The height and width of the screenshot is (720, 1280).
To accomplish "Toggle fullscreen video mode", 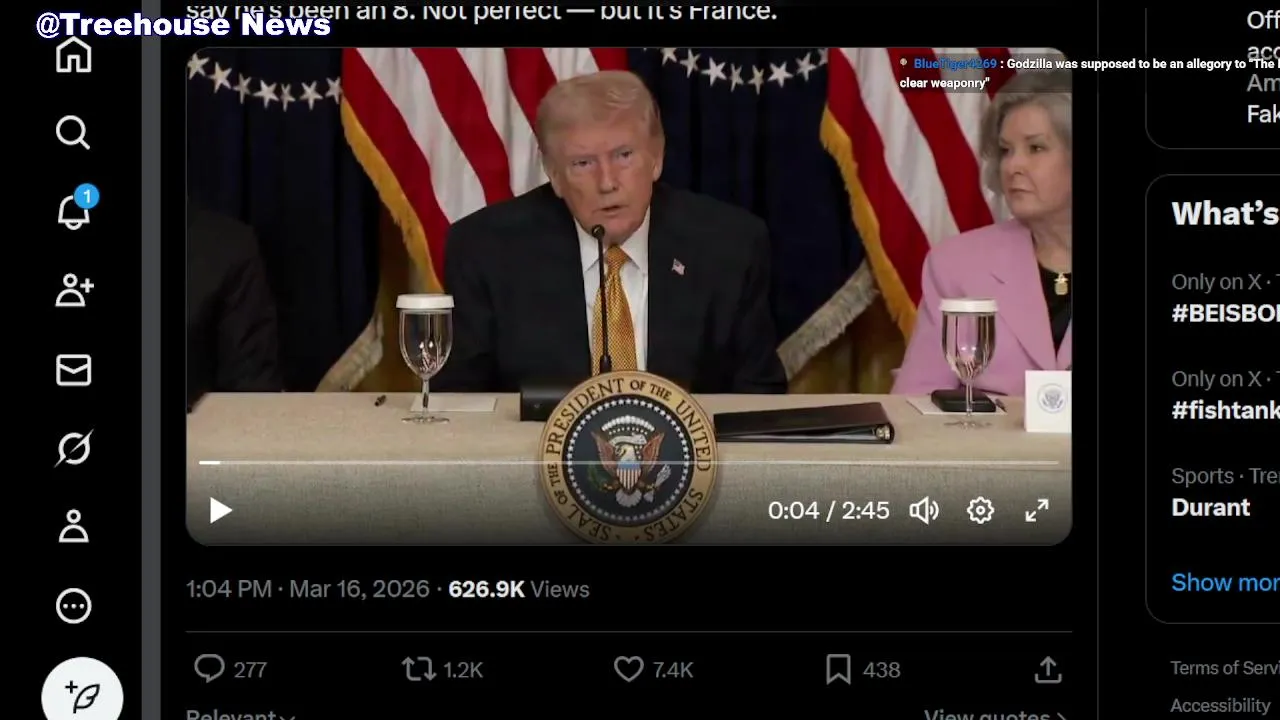I will coord(1037,511).
